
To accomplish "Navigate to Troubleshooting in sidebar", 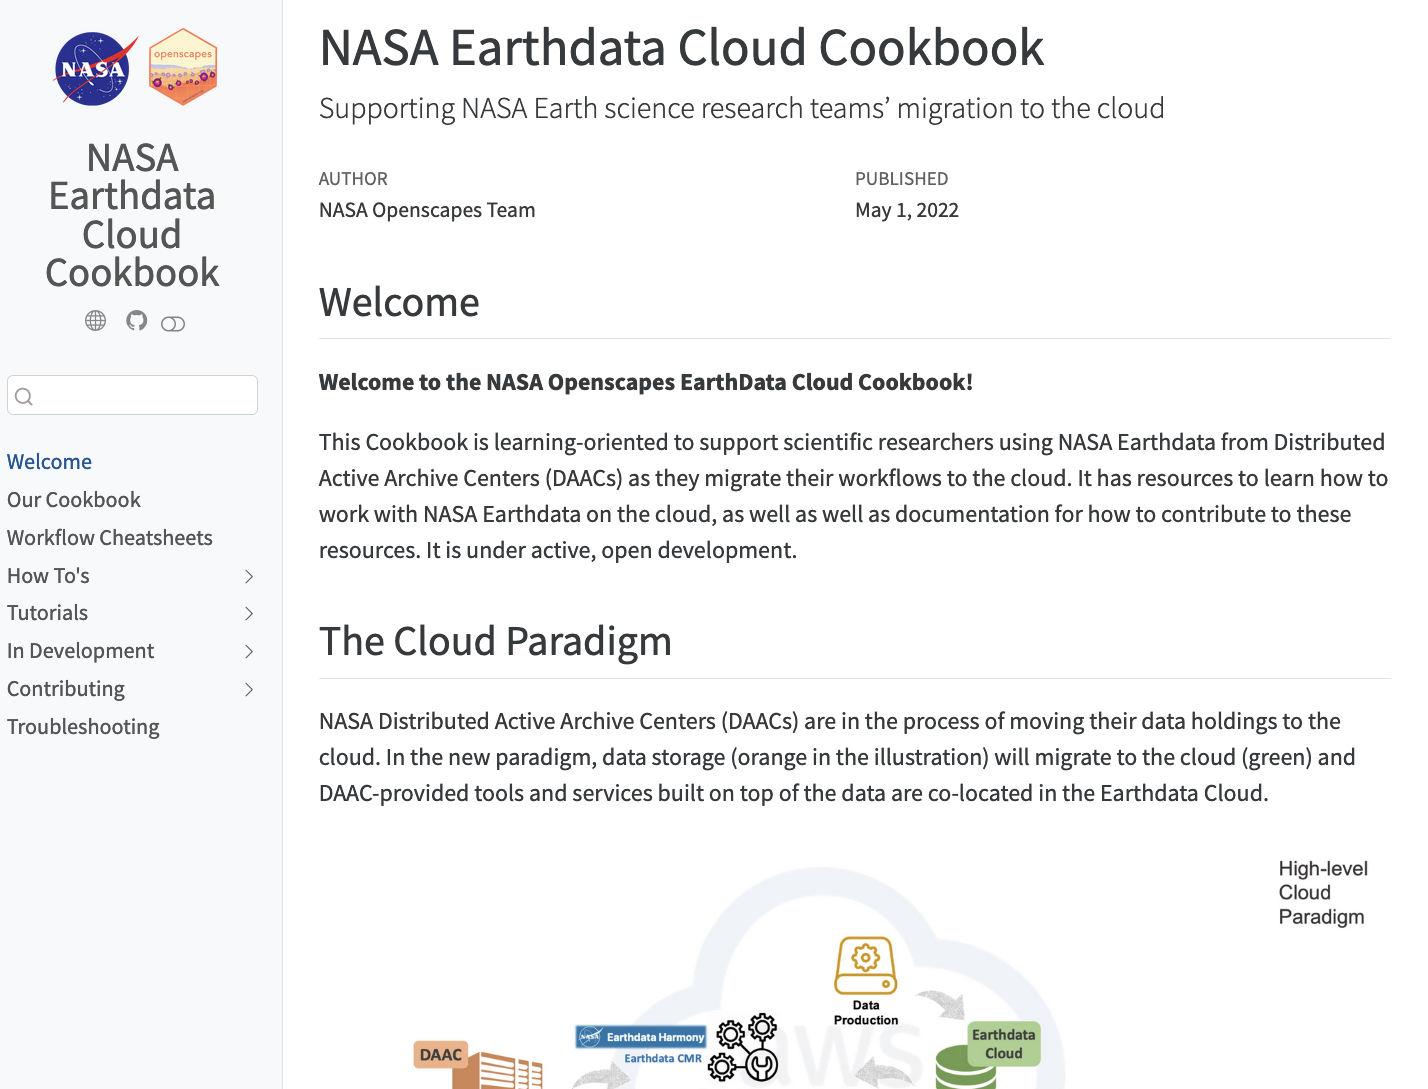I will pyautogui.click(x=83, y=727).
